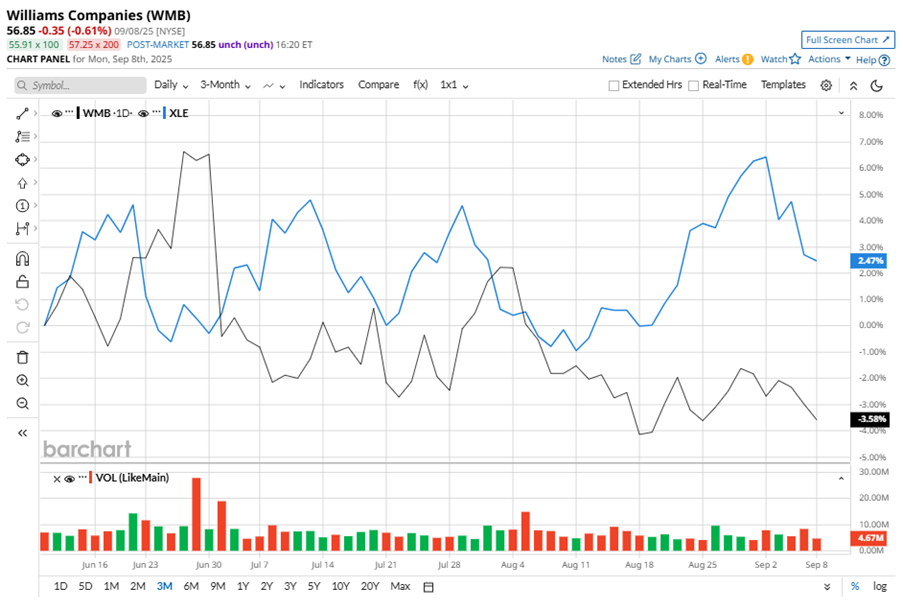Open WMB series options ellipsis
Viewport: 903px width, 610px height.
69,112
